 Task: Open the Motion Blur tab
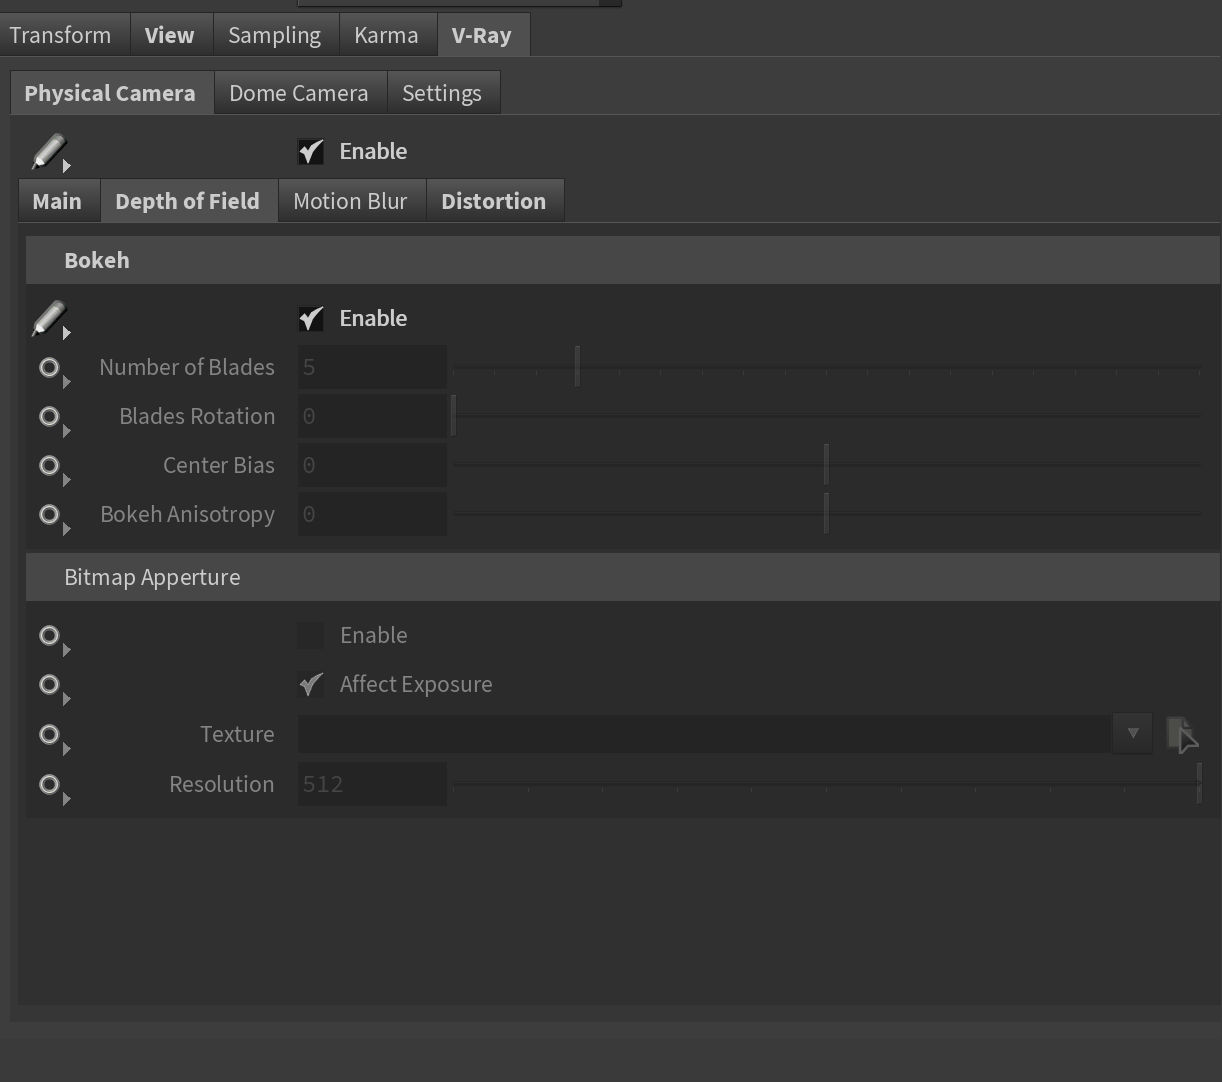click(350, 201)
